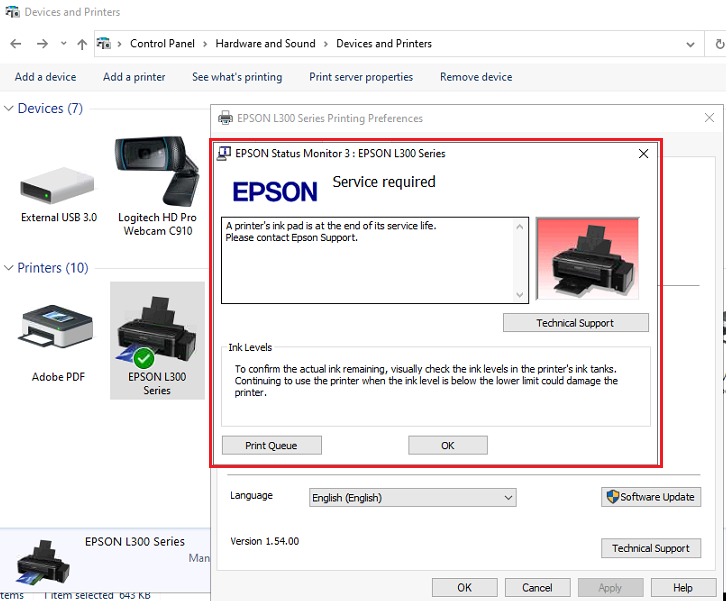Open See what's printing
Image resolution: width=726 pixels, height=601 pixels.
(x=237, y=77)
